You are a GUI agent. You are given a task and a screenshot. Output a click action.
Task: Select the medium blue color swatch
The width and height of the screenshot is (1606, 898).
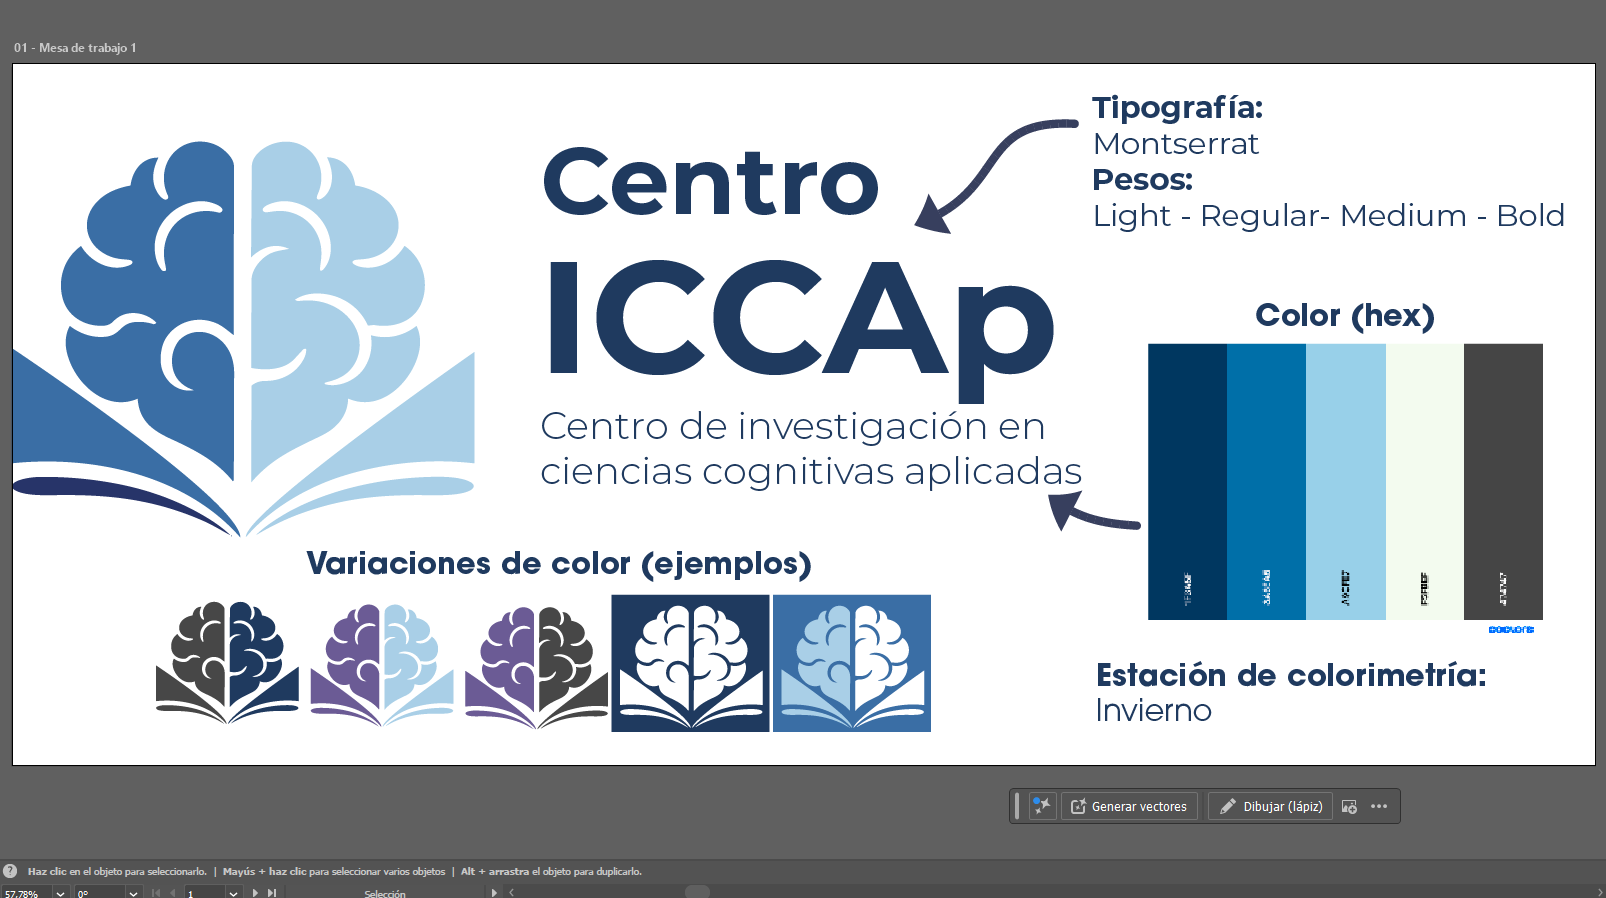(1266, 482)
